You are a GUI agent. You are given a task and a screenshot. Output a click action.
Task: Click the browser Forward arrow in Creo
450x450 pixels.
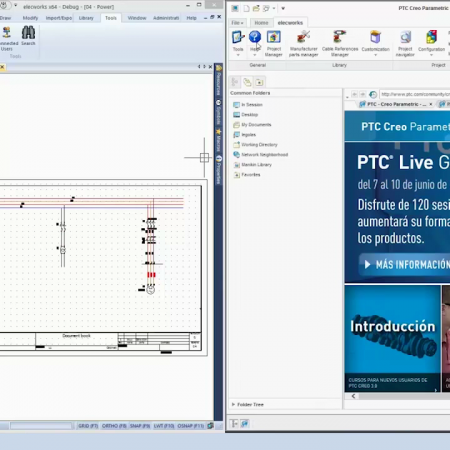point(363,94)
